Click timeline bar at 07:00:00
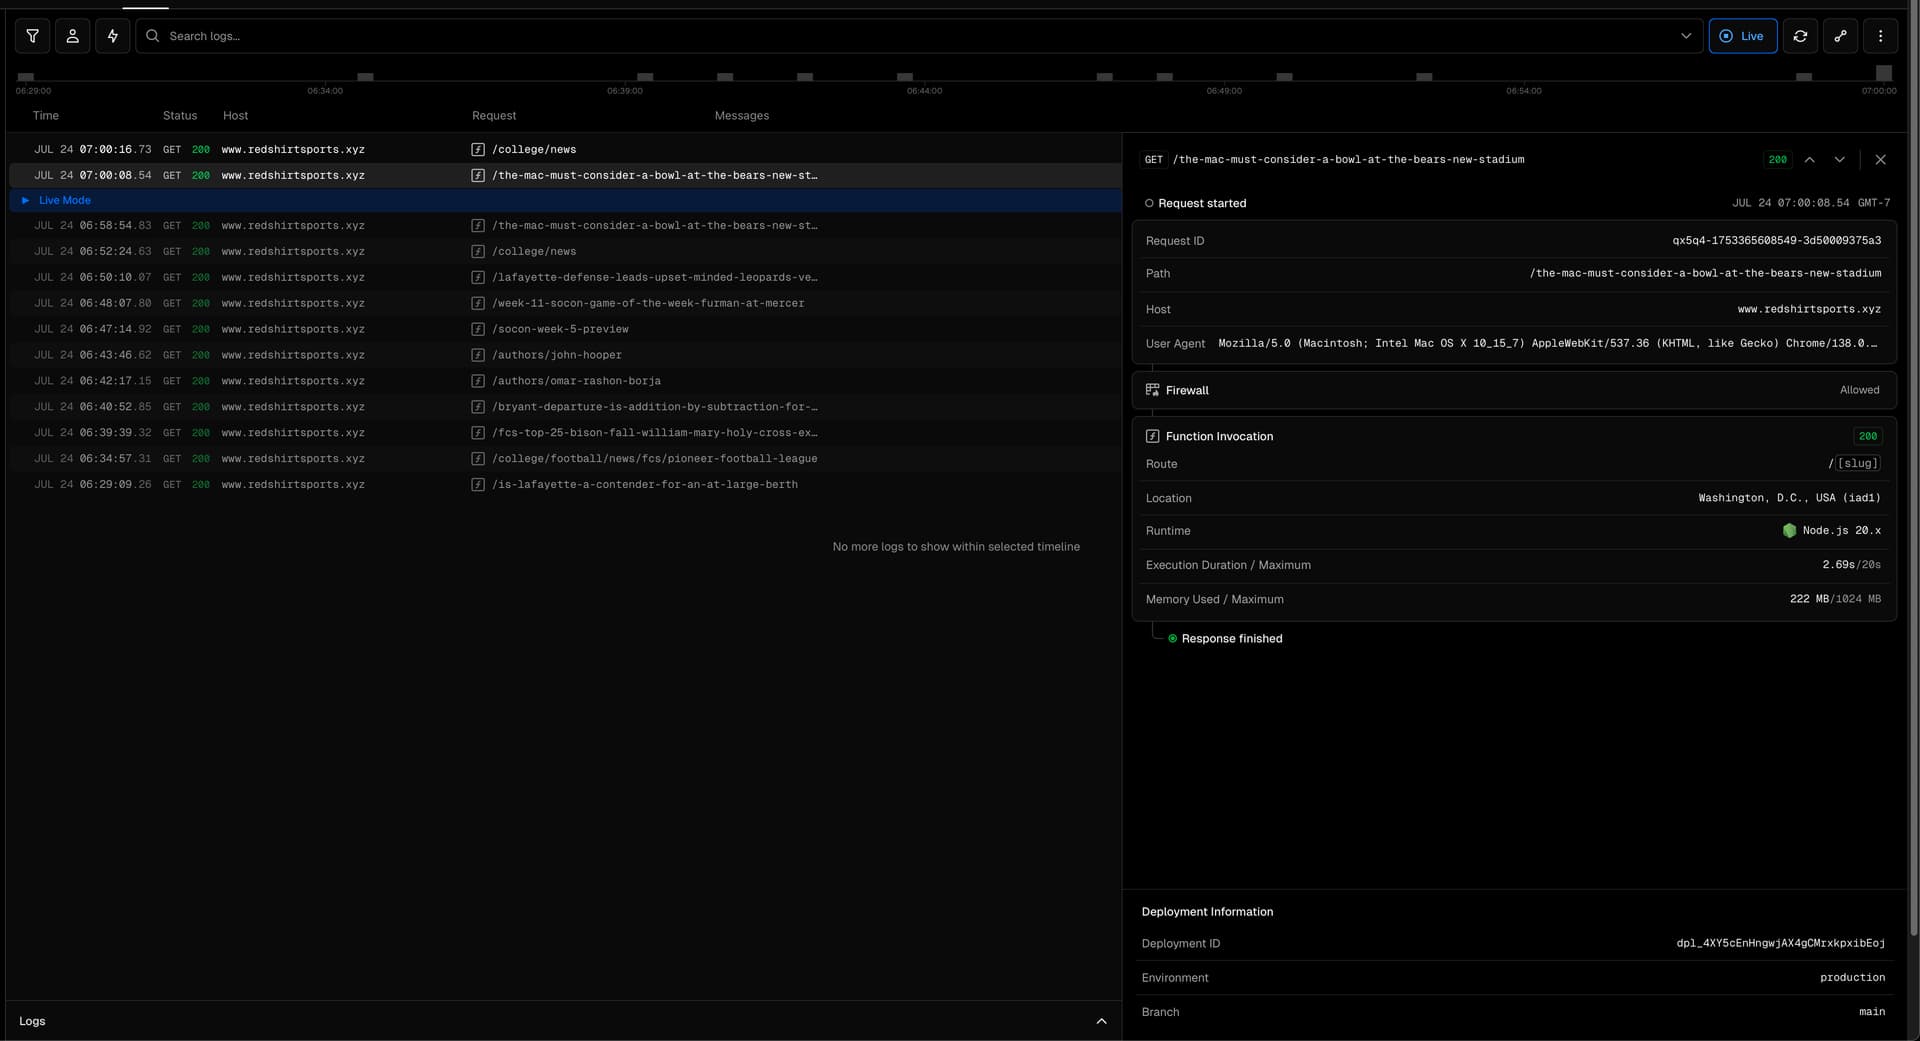Viewport: 1920px width, 1041px height. (1883, 73)
